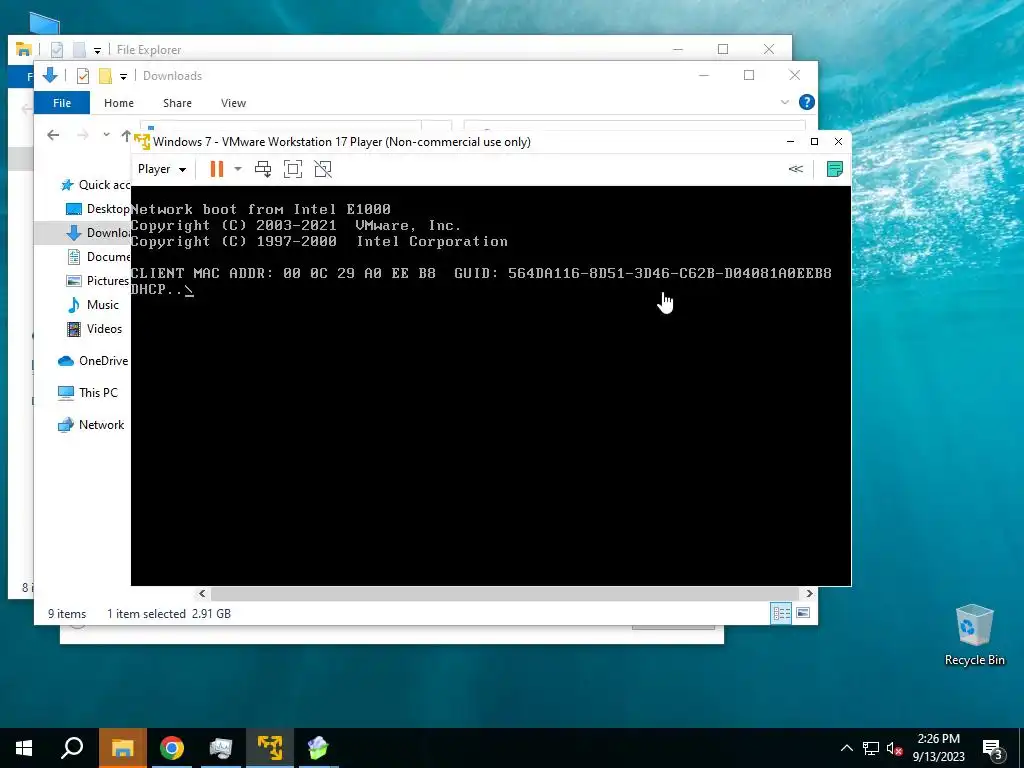Switch to the View ribbon tab
The width and height of the screenshot is (1024, 768).
[233, 103]
